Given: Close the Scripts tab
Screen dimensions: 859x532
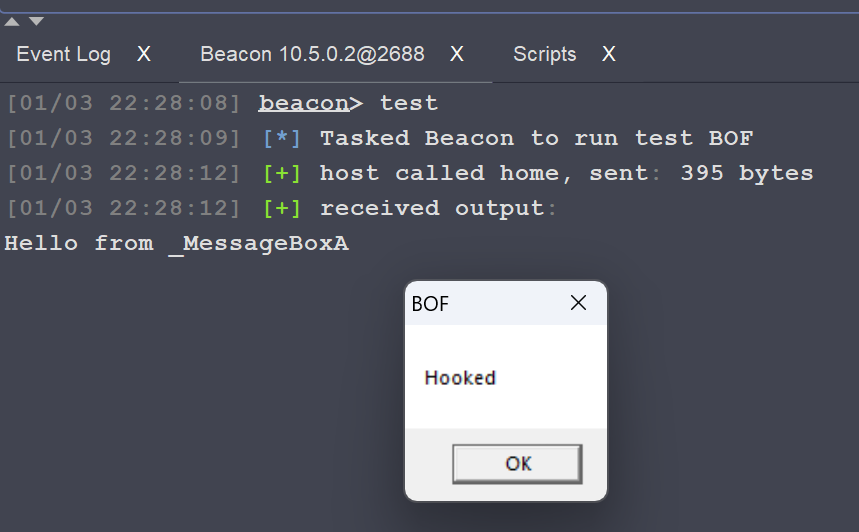Looking at the screenshot, I should (608, 54).
